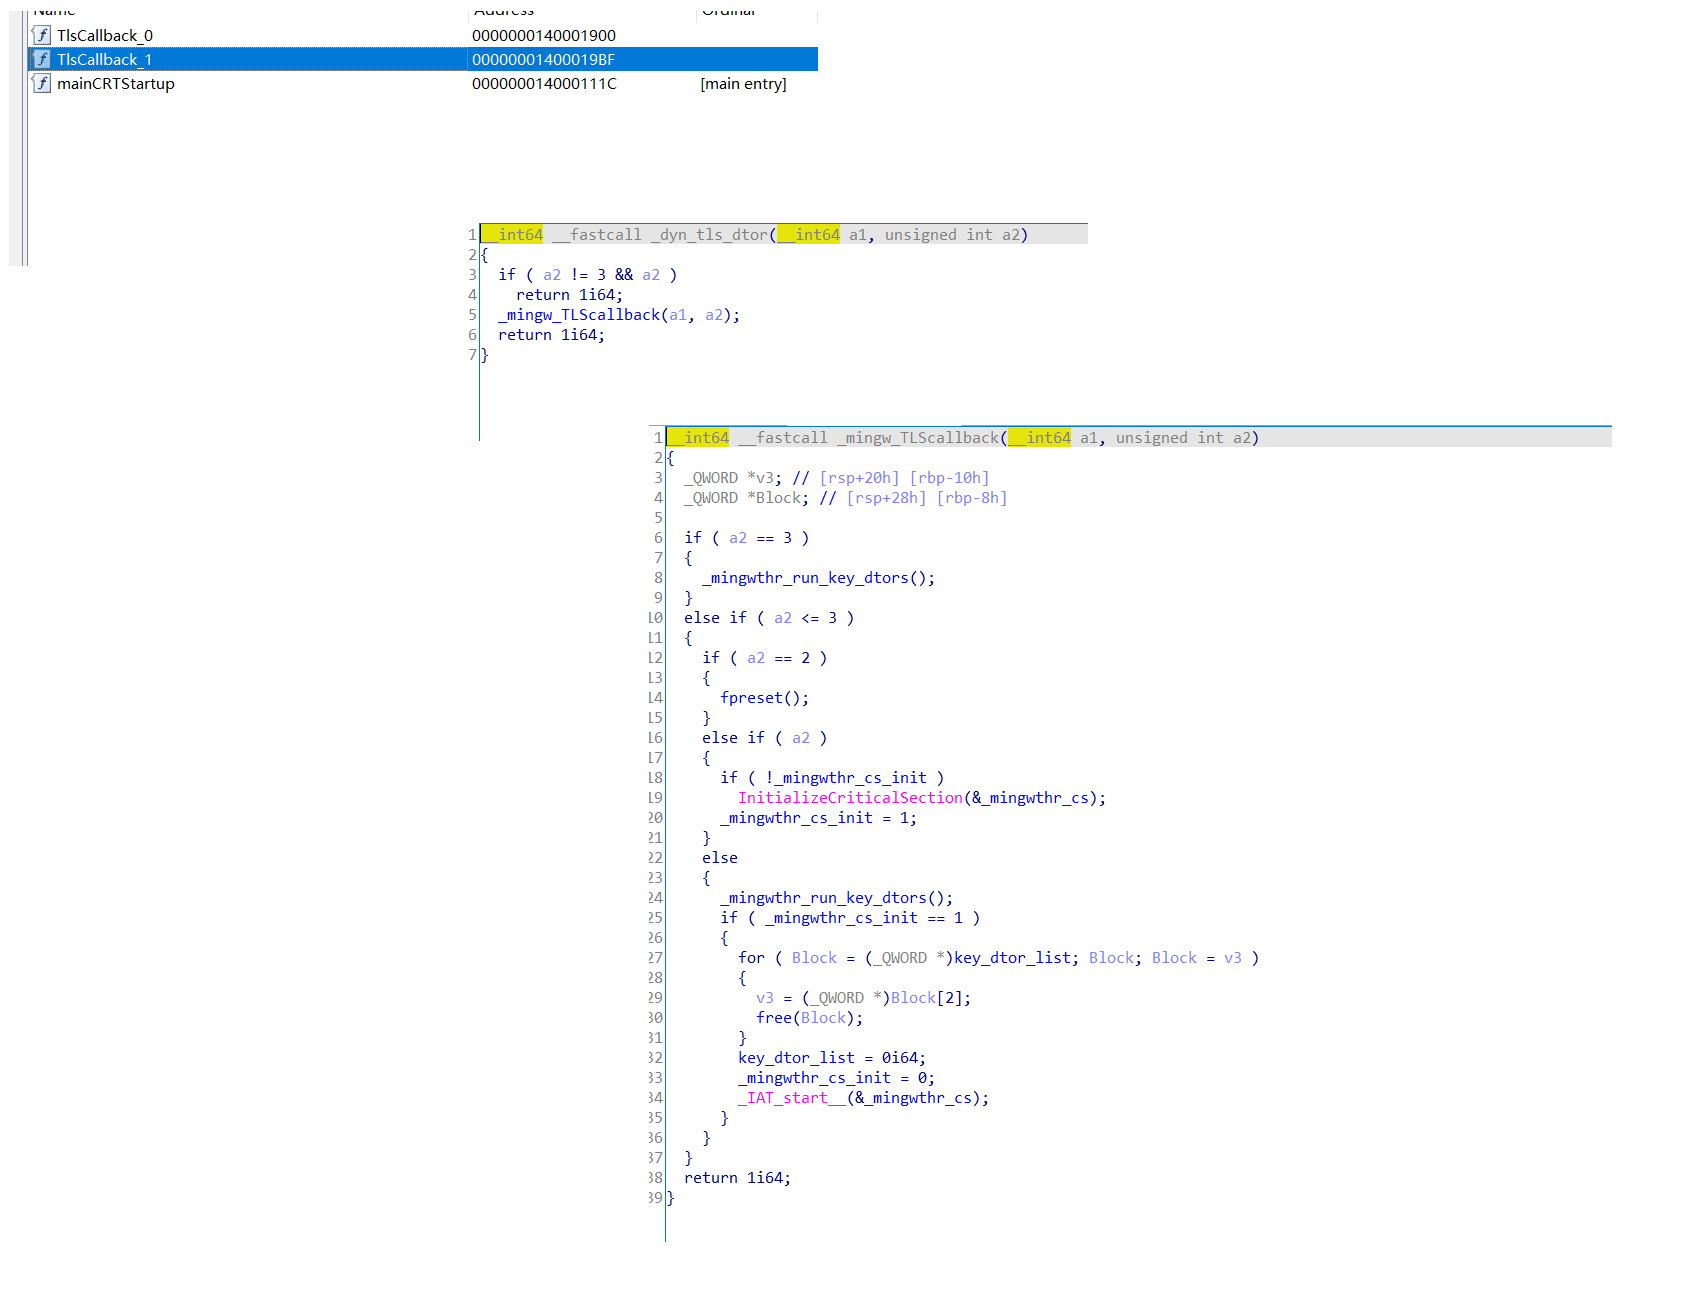Viewport: 1707px width, 1295px height.
Task: Click the free(Block) call
Action: pyautogui.click(x=809, y=1018)
